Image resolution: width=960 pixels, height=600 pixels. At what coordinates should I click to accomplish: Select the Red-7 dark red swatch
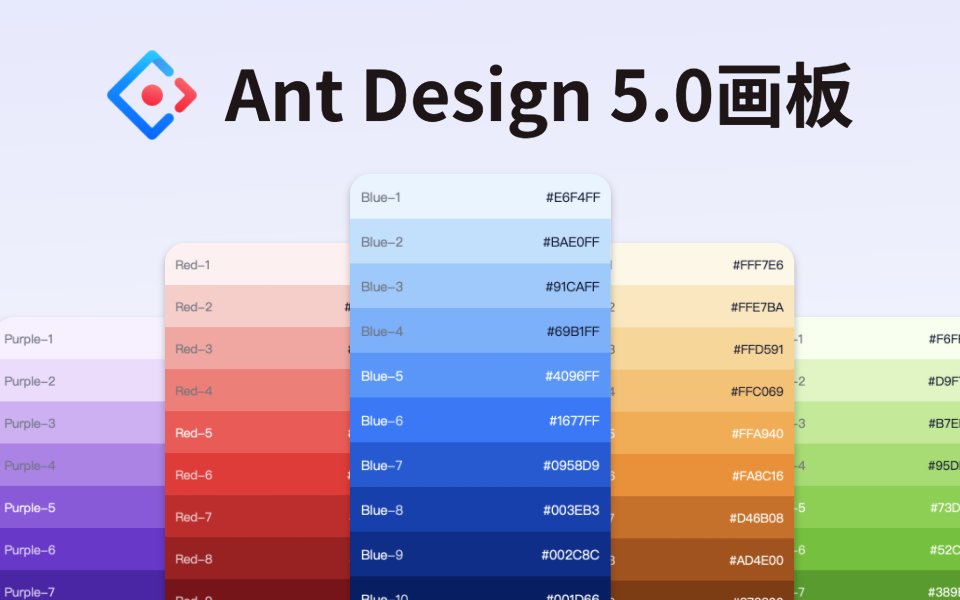pyautogui.click(x=257, y=517)
